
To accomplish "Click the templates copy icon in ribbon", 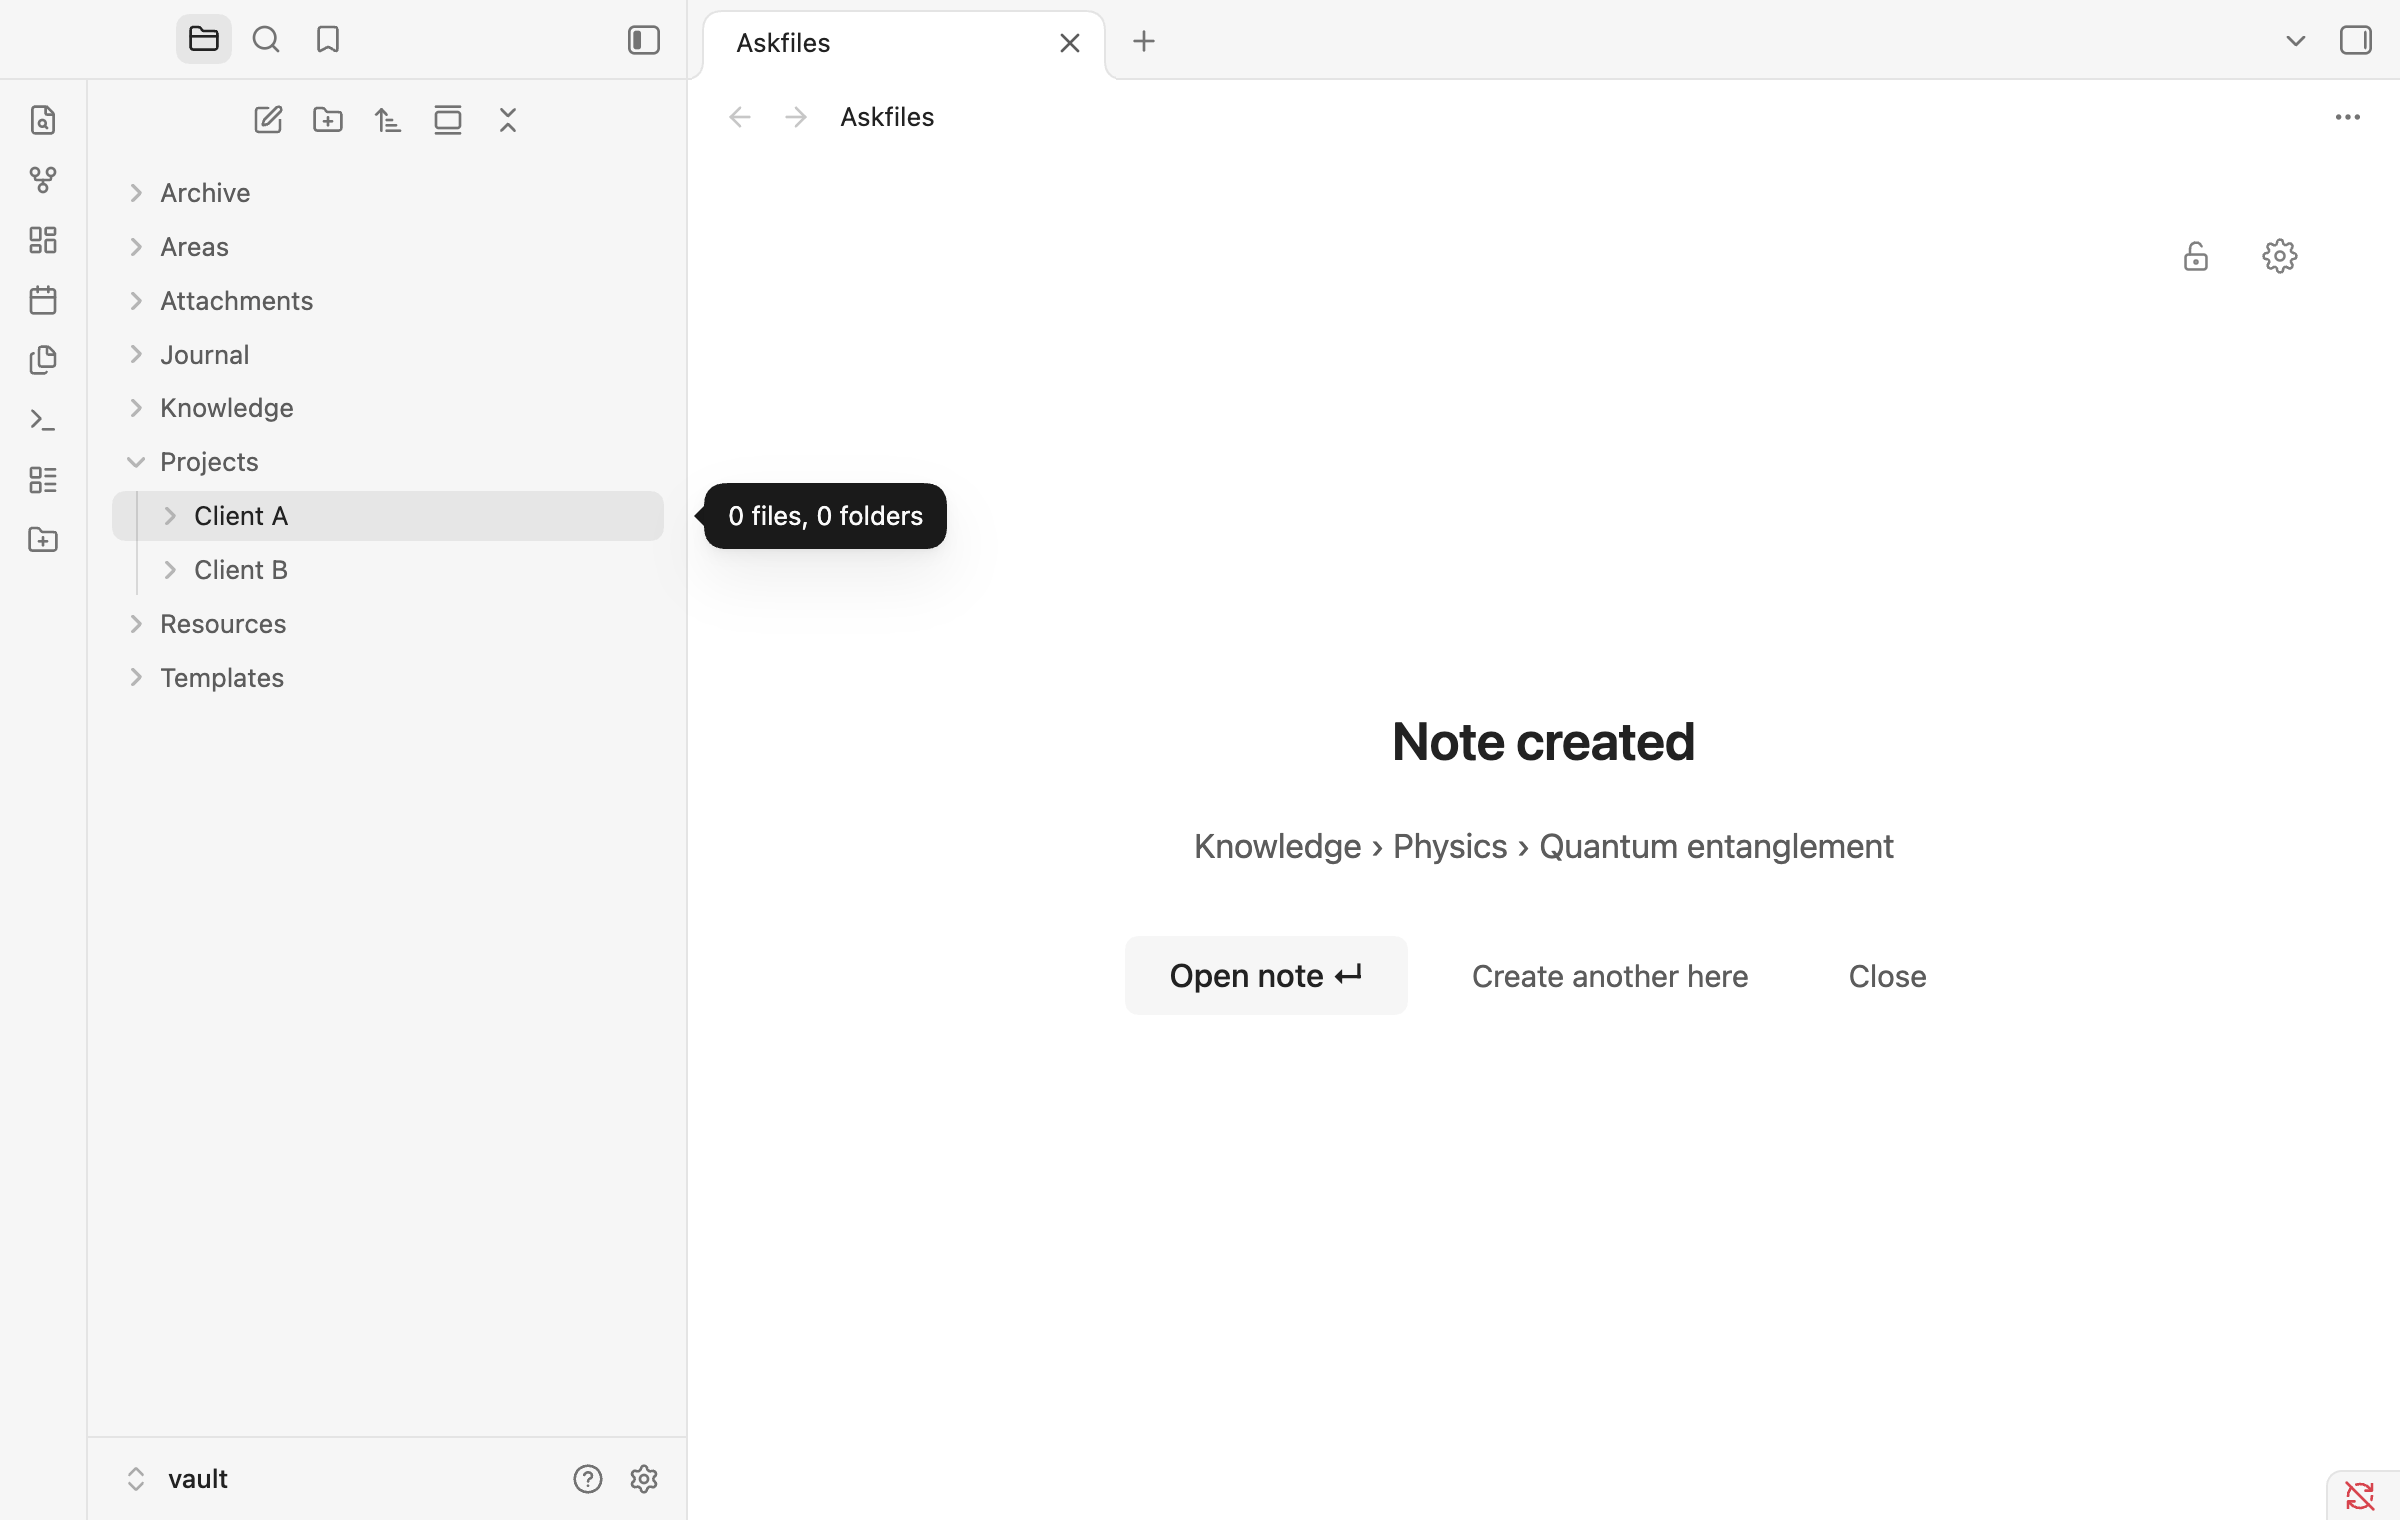I will (x=43, y=360).
